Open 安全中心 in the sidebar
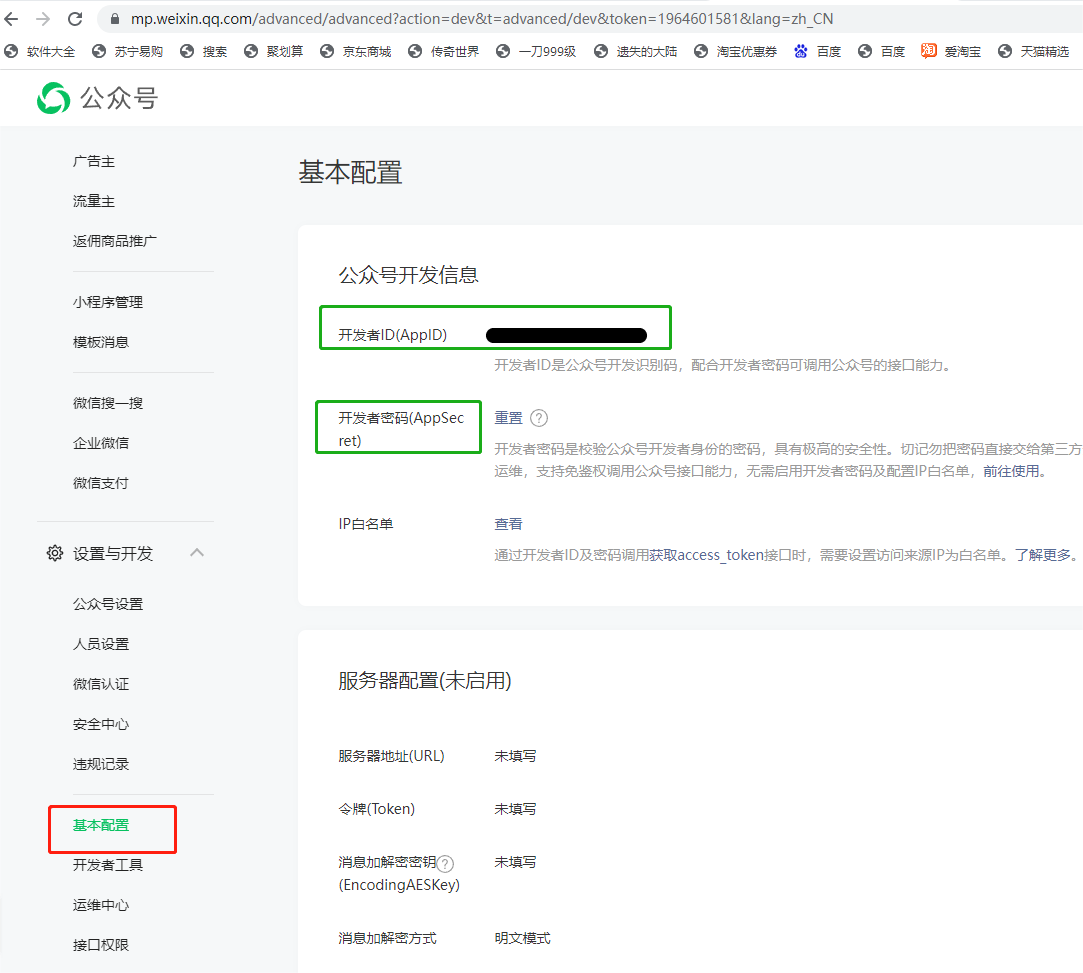This screenshot has width=1083, height=973. tap(101, 724)
